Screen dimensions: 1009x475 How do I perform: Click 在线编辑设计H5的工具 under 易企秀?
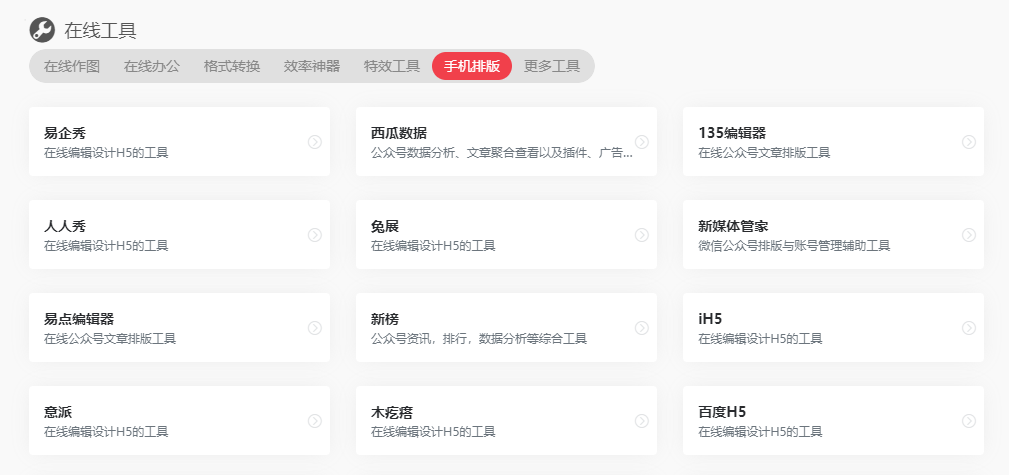pyautogui.click(x=106, y=153)
